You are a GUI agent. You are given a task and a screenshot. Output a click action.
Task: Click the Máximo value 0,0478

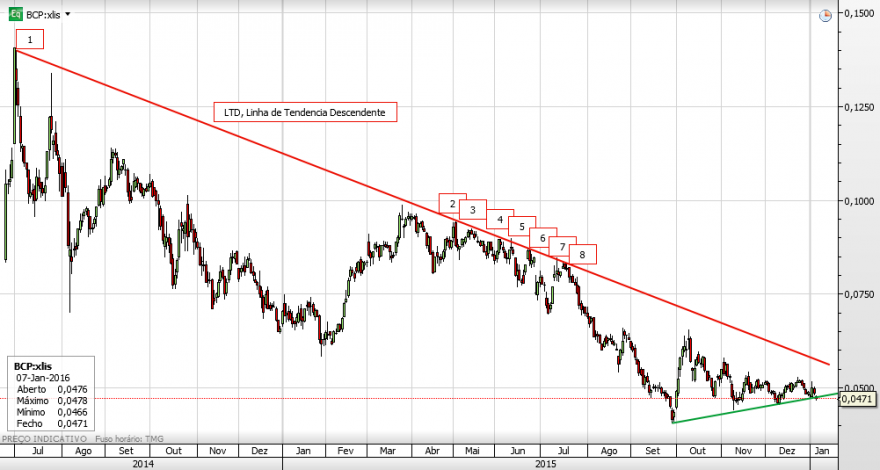(x=72, y=401)
